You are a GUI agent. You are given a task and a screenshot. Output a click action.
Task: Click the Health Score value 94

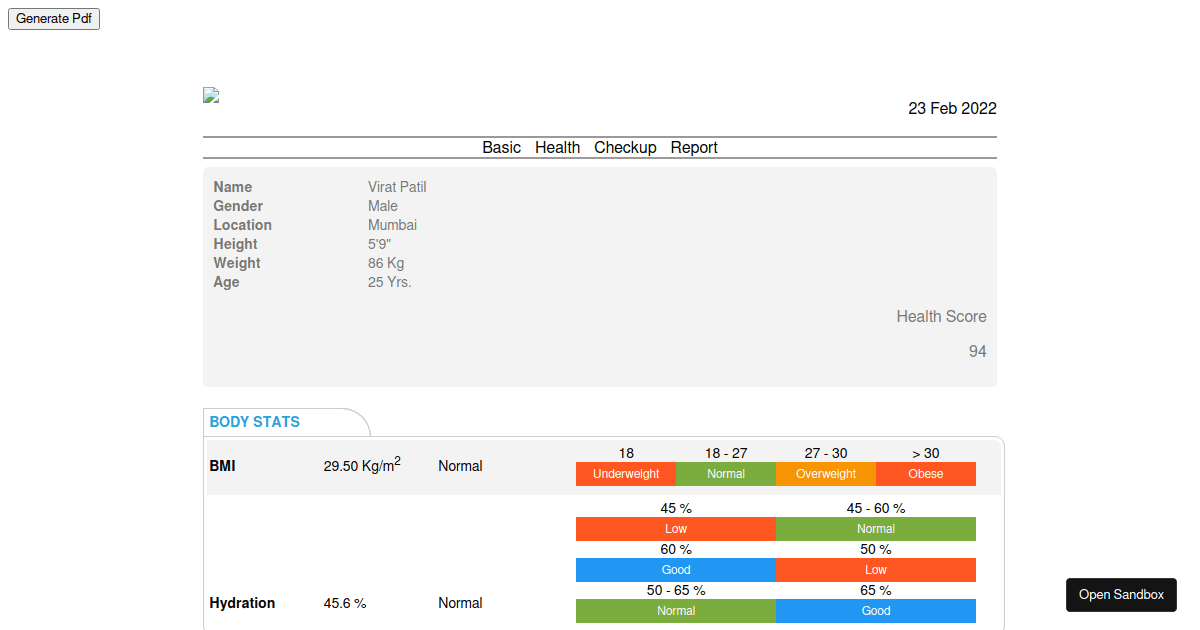[x=977, y=352]
